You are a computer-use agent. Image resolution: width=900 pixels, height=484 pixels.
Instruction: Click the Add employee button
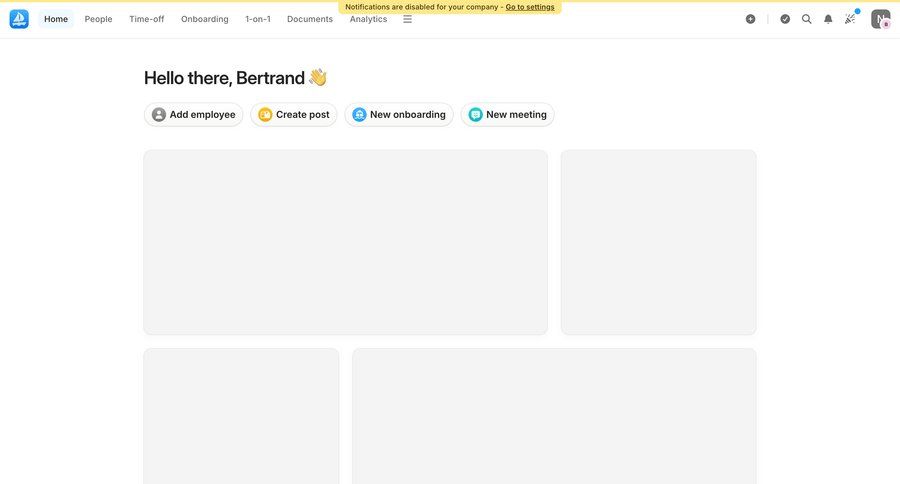coord(193,114)
